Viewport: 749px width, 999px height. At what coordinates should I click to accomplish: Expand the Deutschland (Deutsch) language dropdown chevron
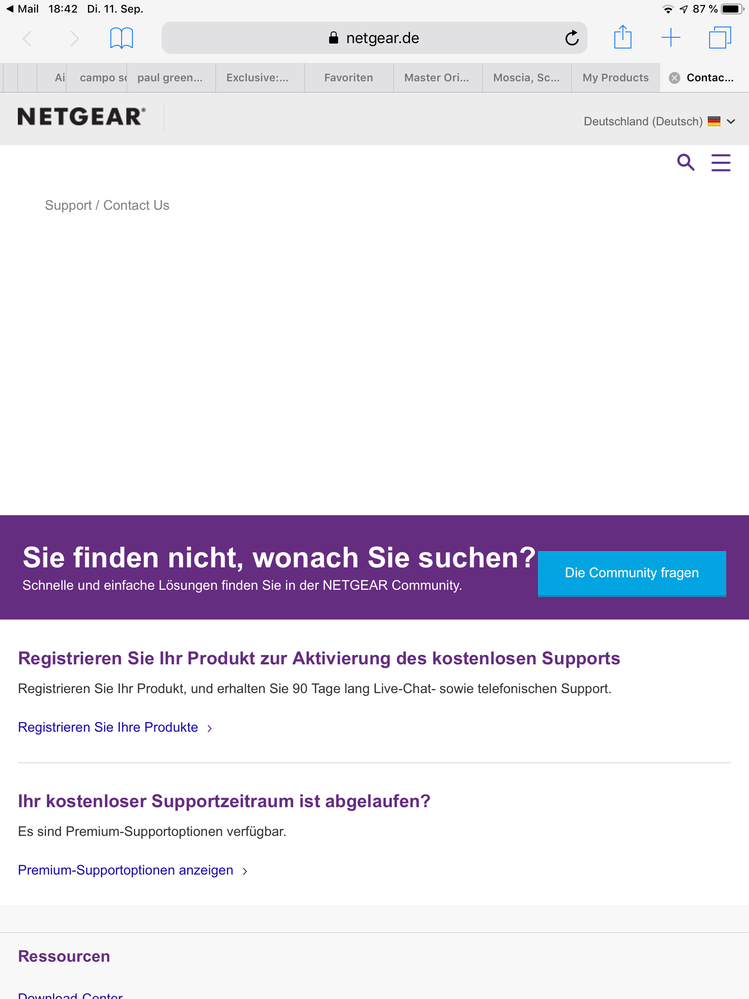(x=731, y=121)
